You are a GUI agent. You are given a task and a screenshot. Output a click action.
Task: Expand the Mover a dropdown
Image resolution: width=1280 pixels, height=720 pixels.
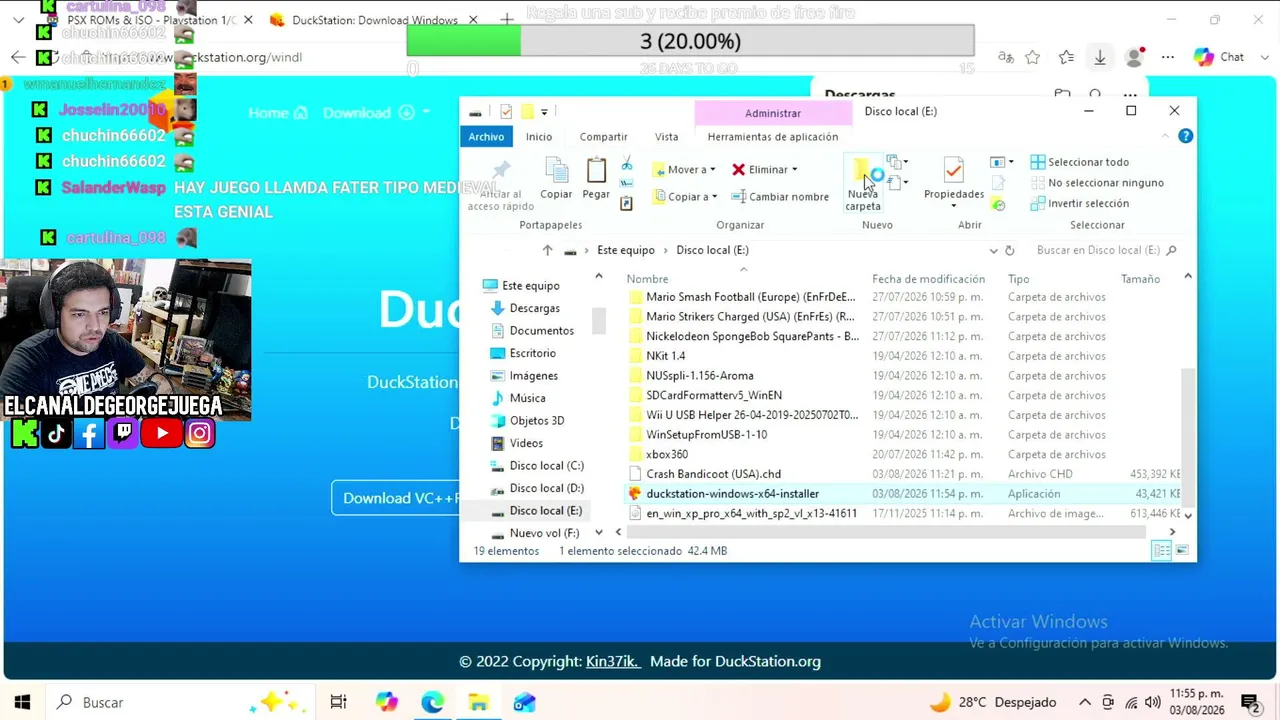click(x=712, y=170)
